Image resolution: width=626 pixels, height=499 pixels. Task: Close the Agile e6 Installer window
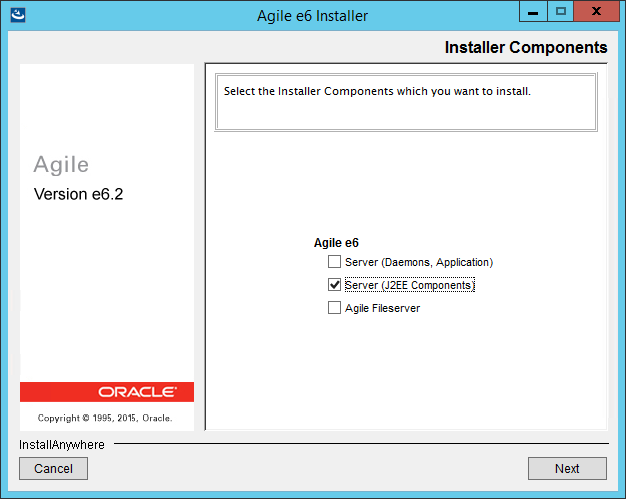coord(596,11)
